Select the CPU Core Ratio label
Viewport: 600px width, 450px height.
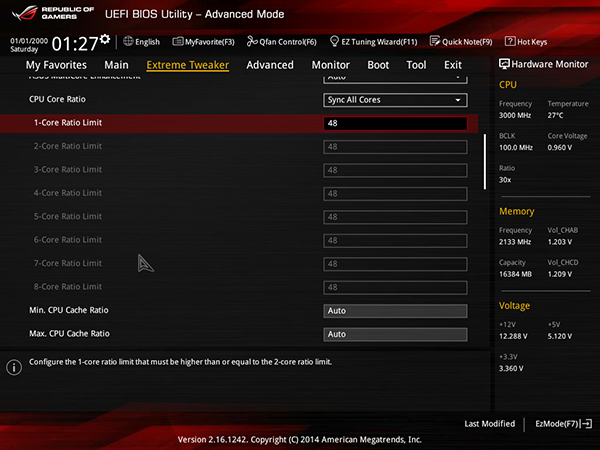[57, 99]
